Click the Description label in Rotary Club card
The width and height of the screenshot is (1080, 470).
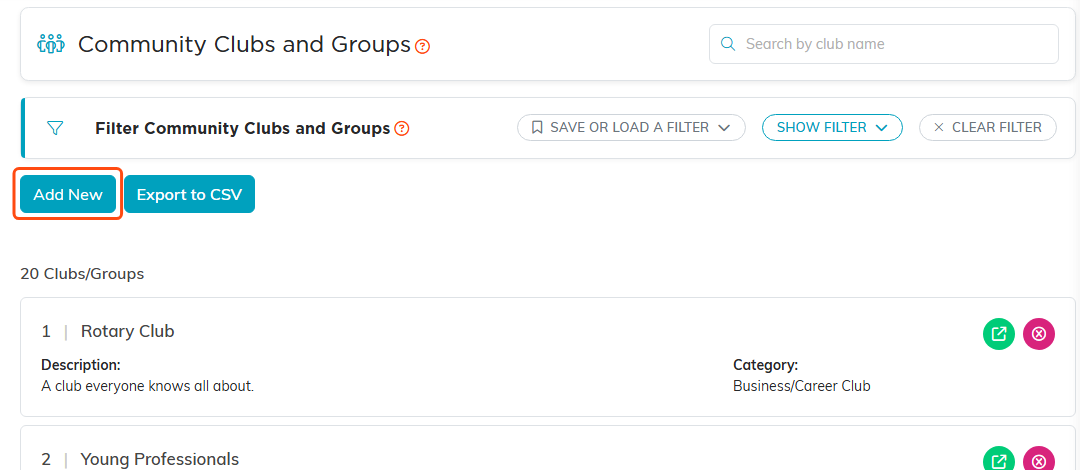[81, 365]
